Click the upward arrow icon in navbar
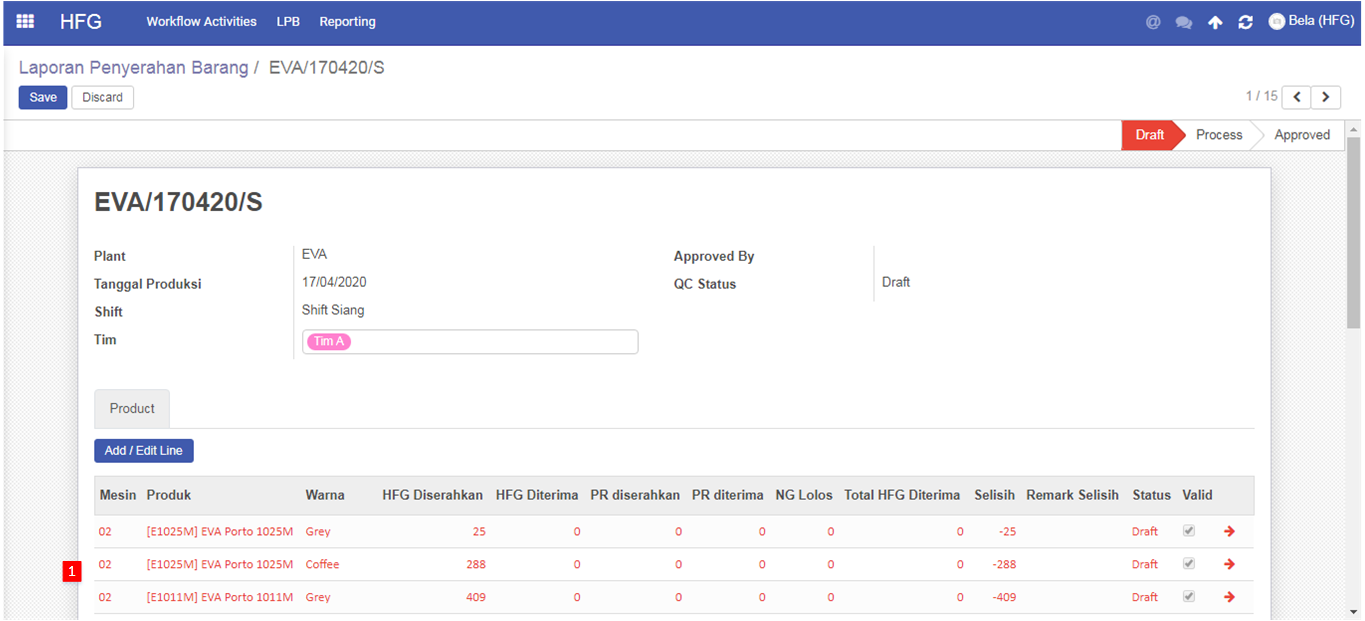Screen dimensions: 1365x621 point(1215,22)
